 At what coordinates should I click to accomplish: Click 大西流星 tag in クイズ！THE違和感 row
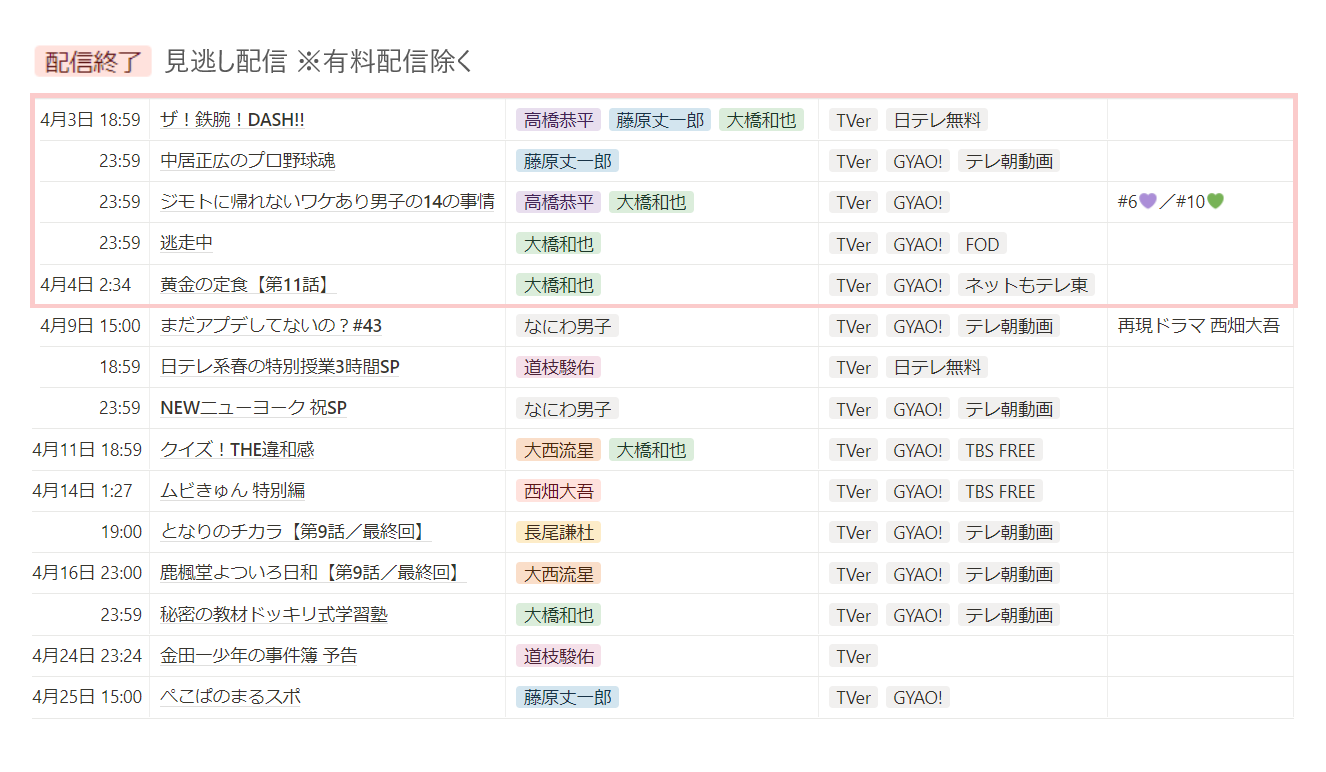(559, 450)
